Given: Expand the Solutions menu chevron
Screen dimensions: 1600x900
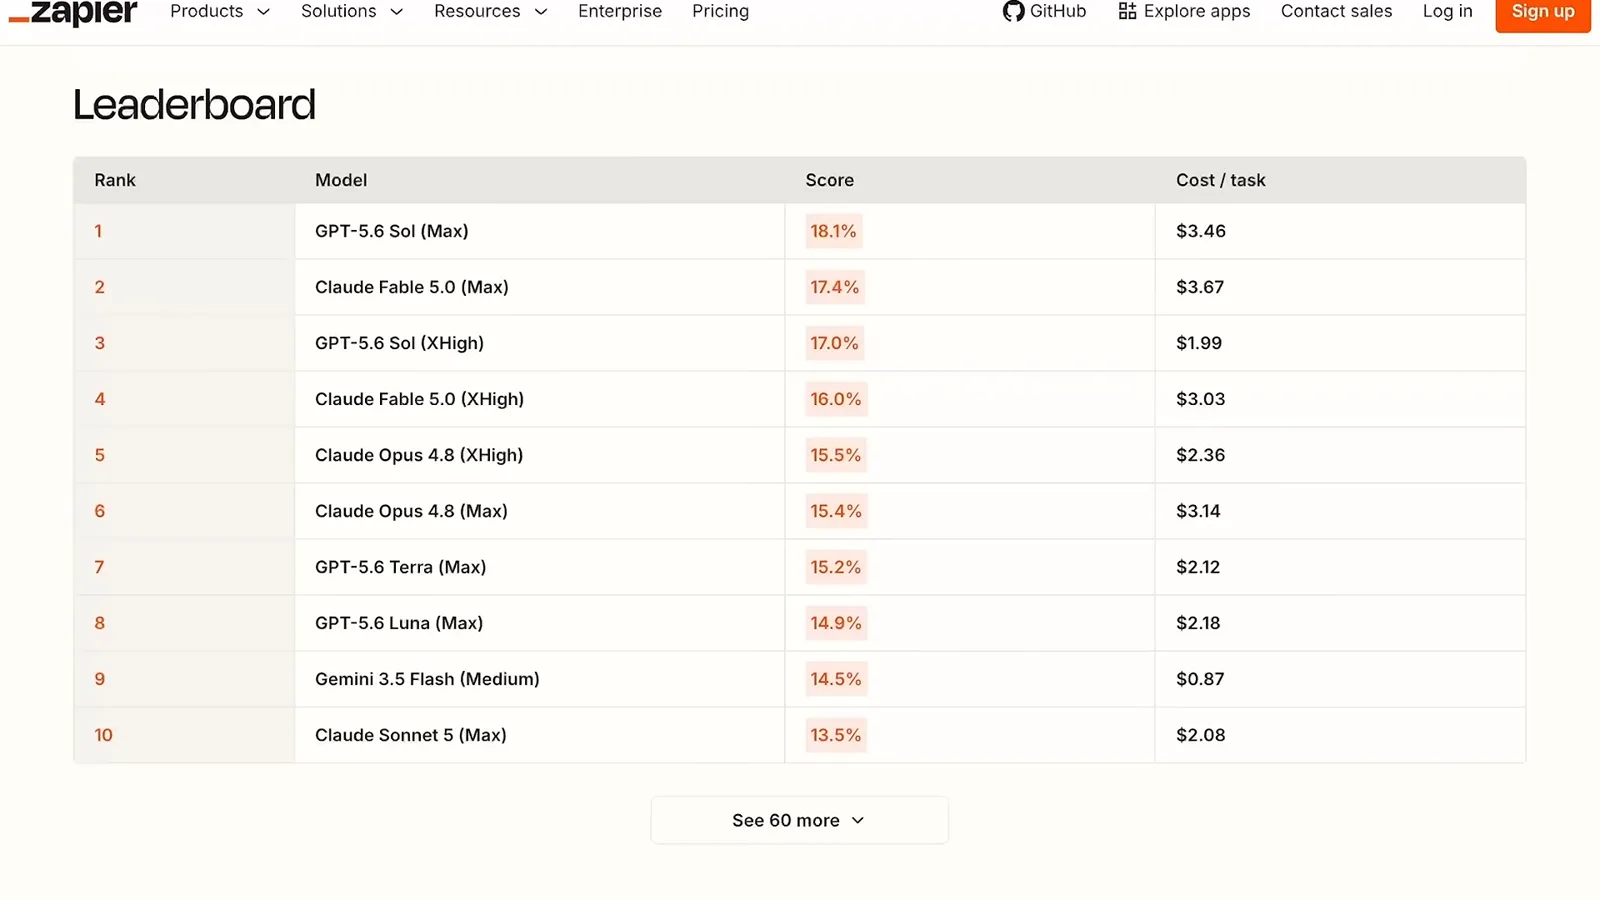Looking at the screenshot, I should (397, 12).
